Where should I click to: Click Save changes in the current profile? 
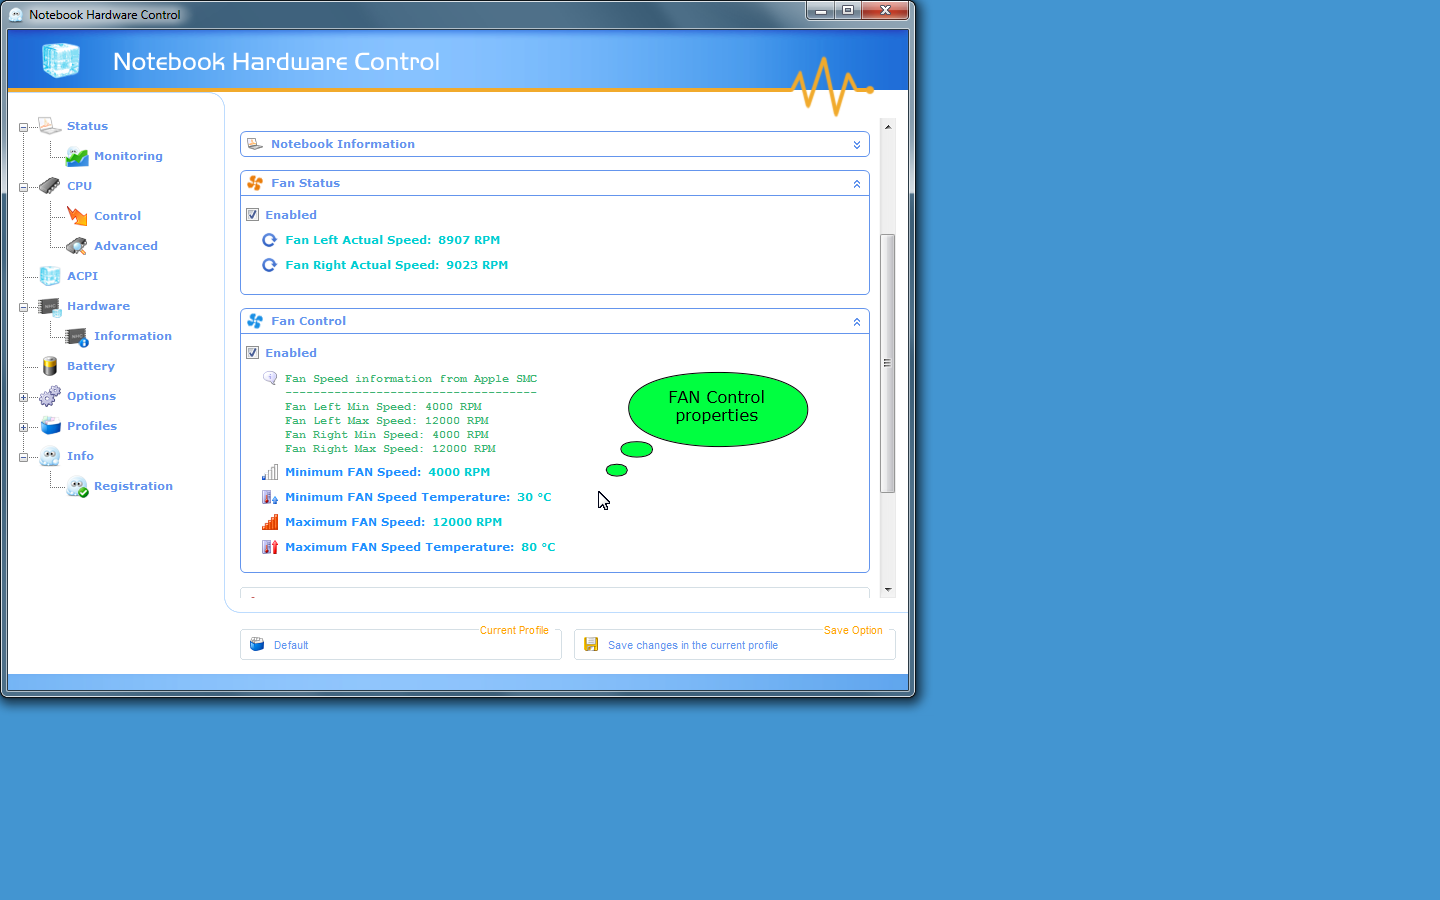pos(692,645)
